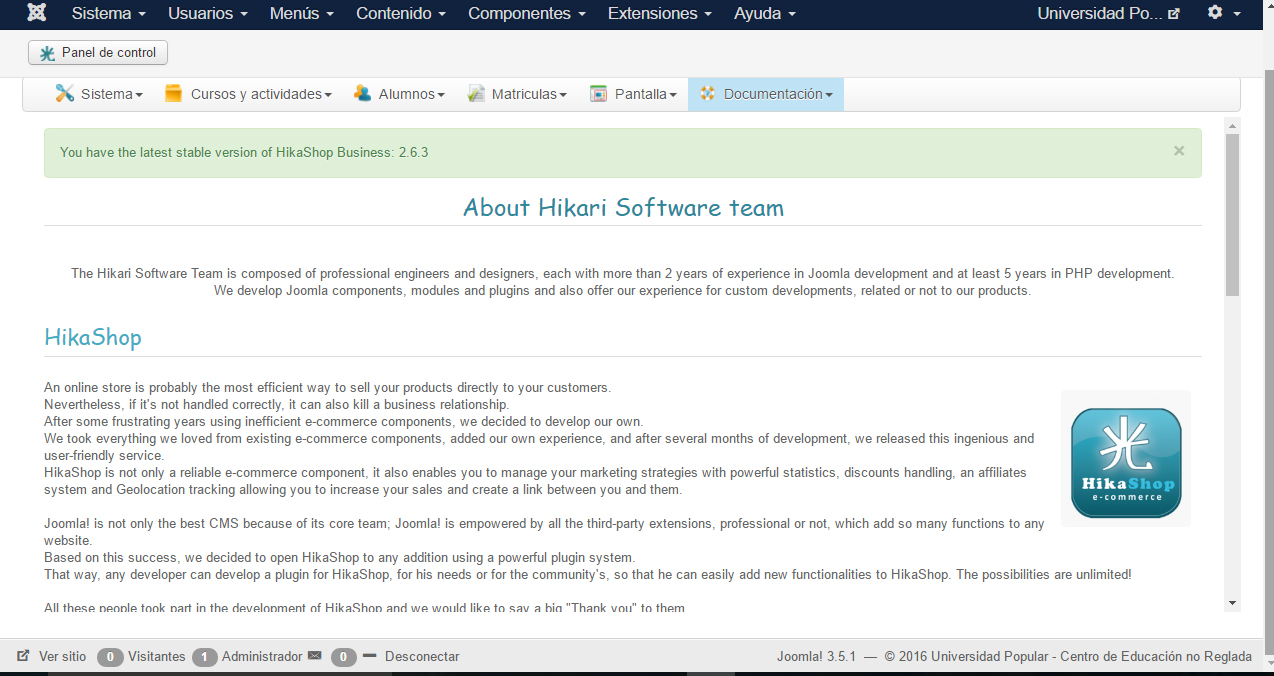The height and width of the screenshot is (676, 1274).
Task: Click the Sistema wrench icon
Action: (64, 93)
